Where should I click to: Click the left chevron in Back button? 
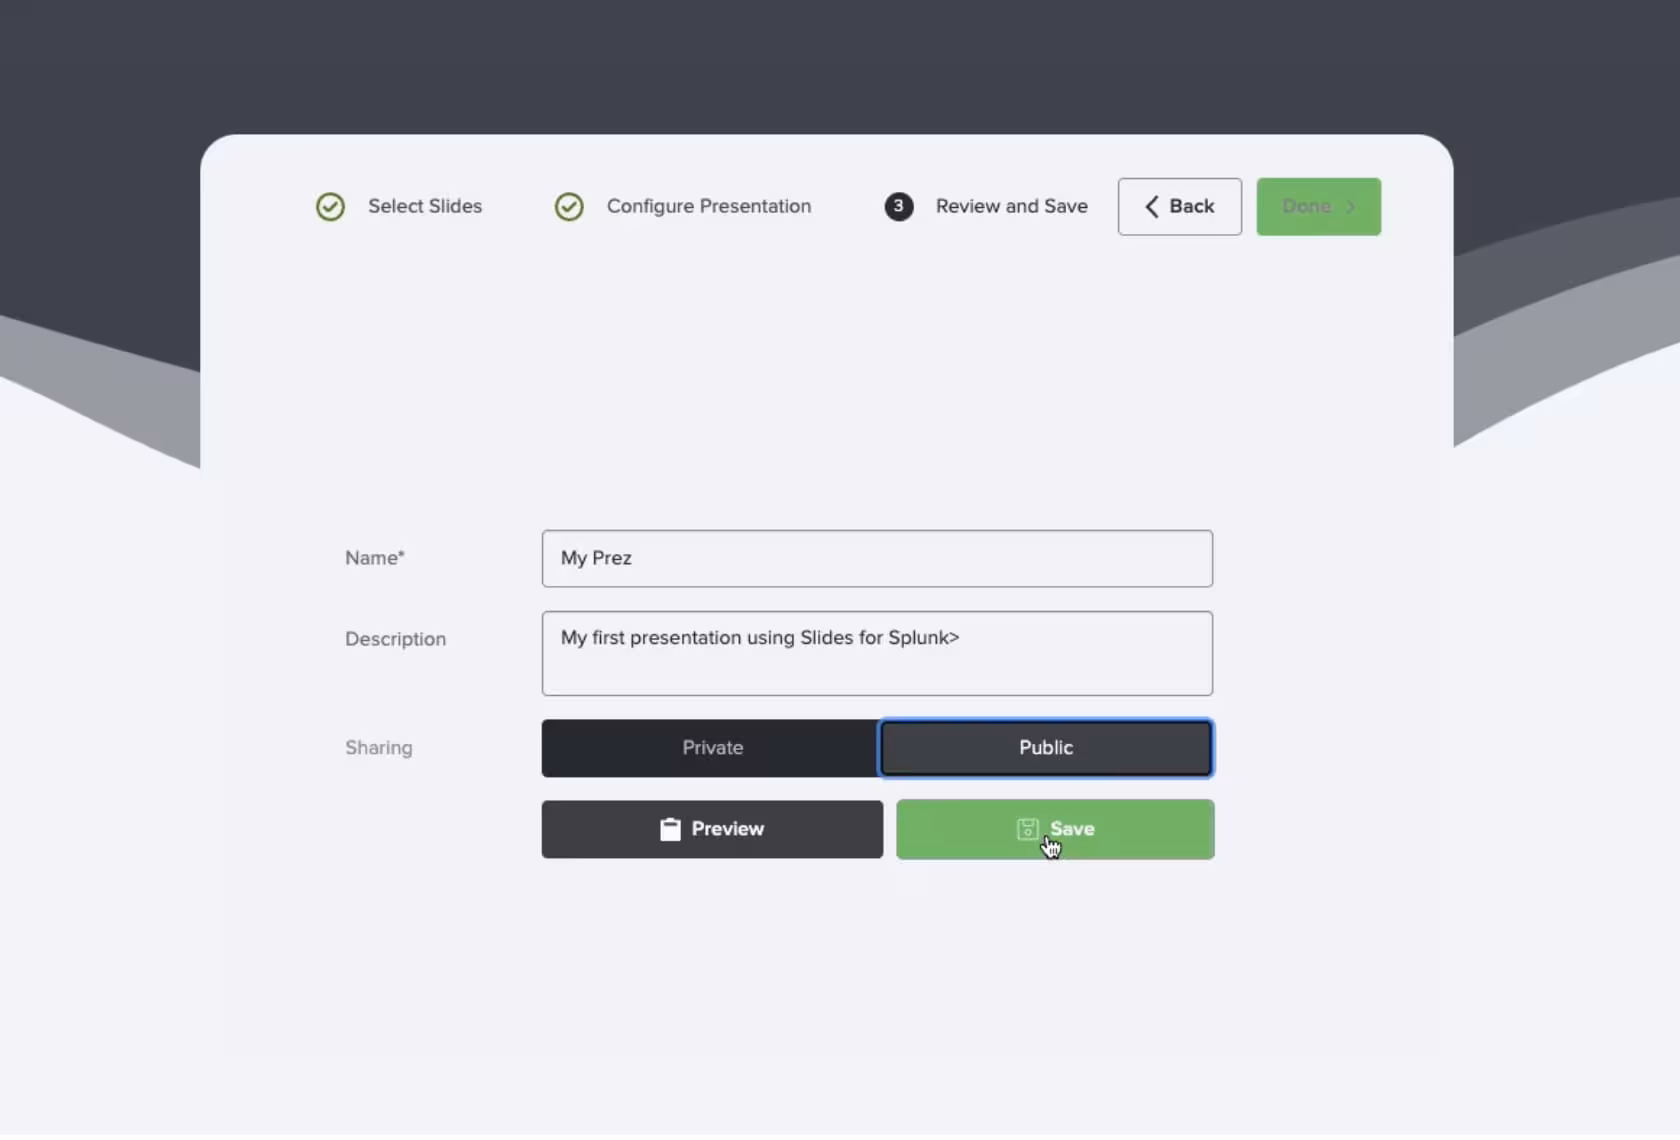(1151, 207)
